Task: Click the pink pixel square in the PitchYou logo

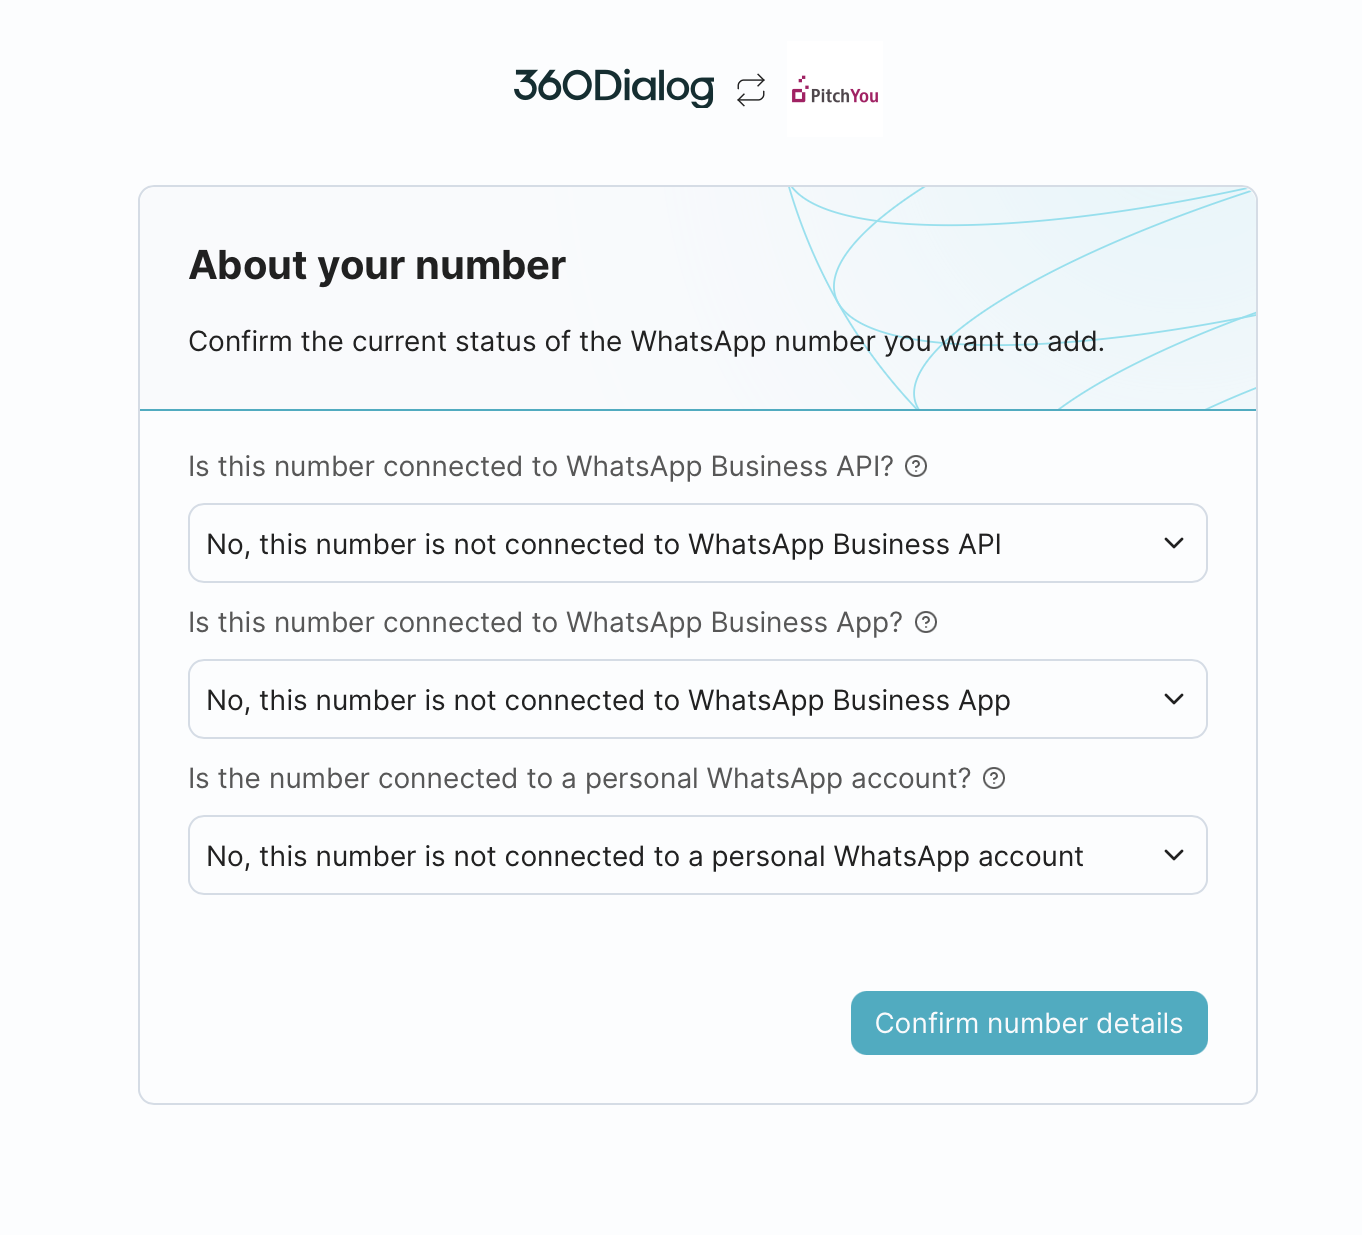Action: [799, 95]
